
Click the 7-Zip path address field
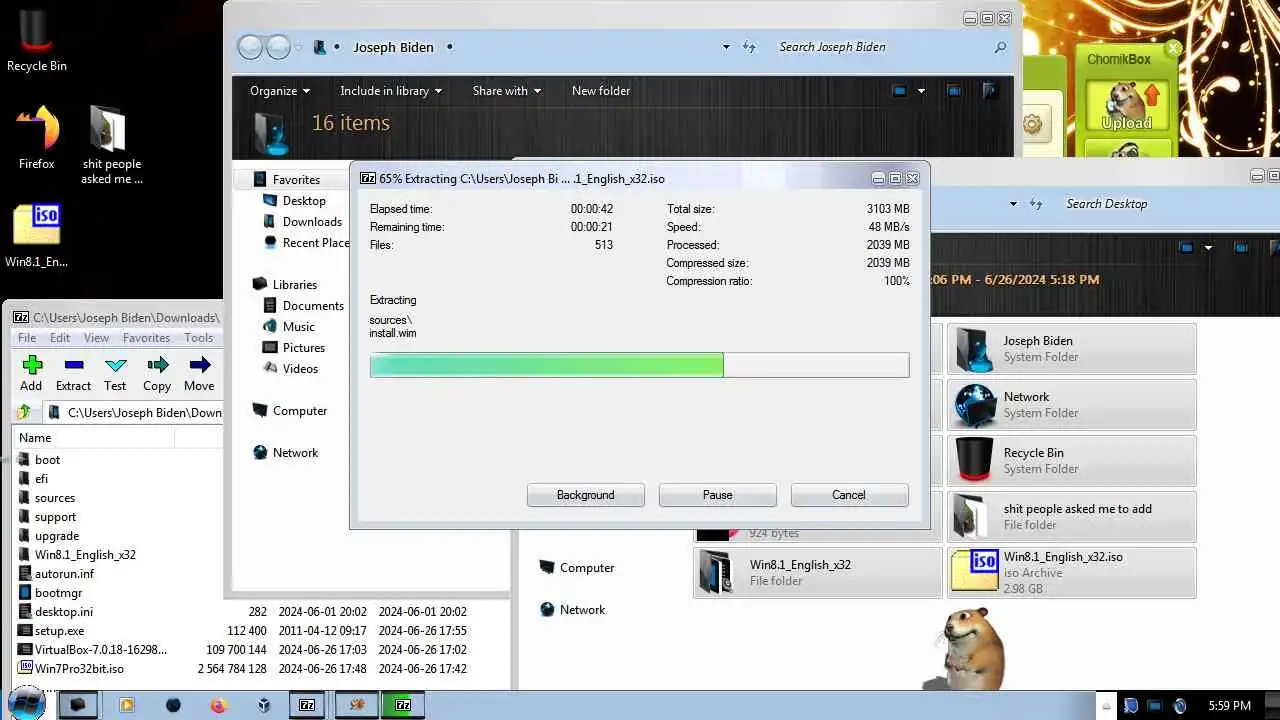[x=132, y=412]
